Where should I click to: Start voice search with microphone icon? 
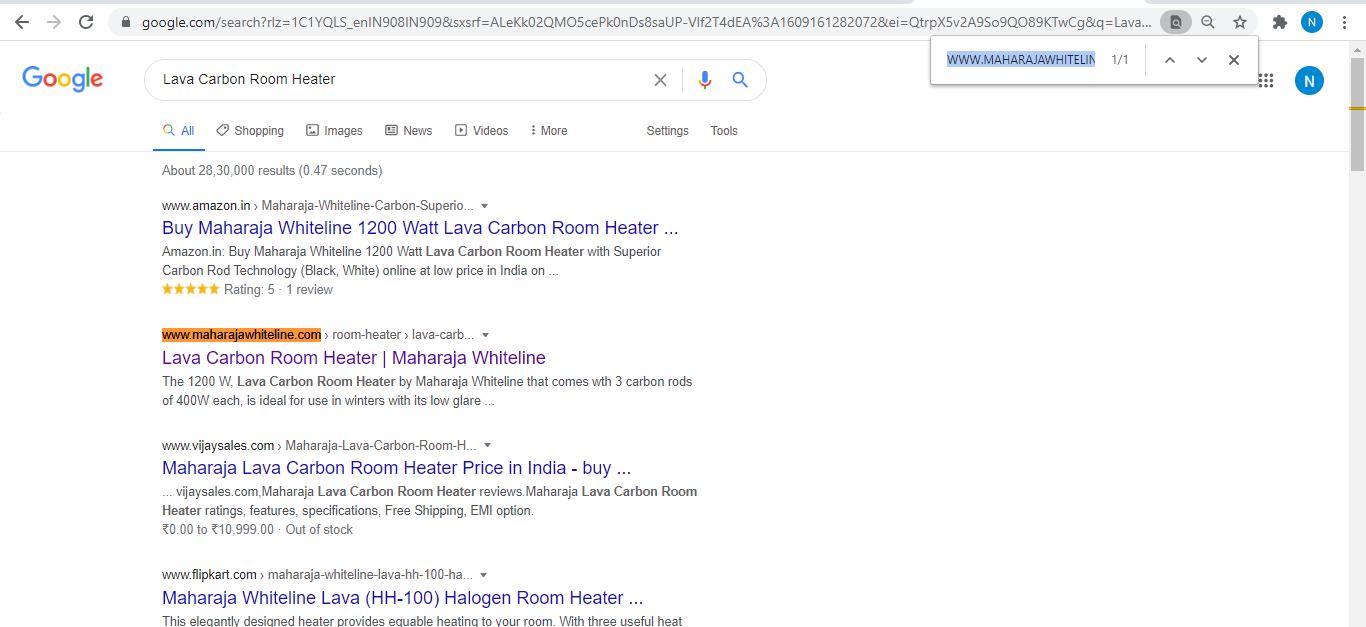705,80
